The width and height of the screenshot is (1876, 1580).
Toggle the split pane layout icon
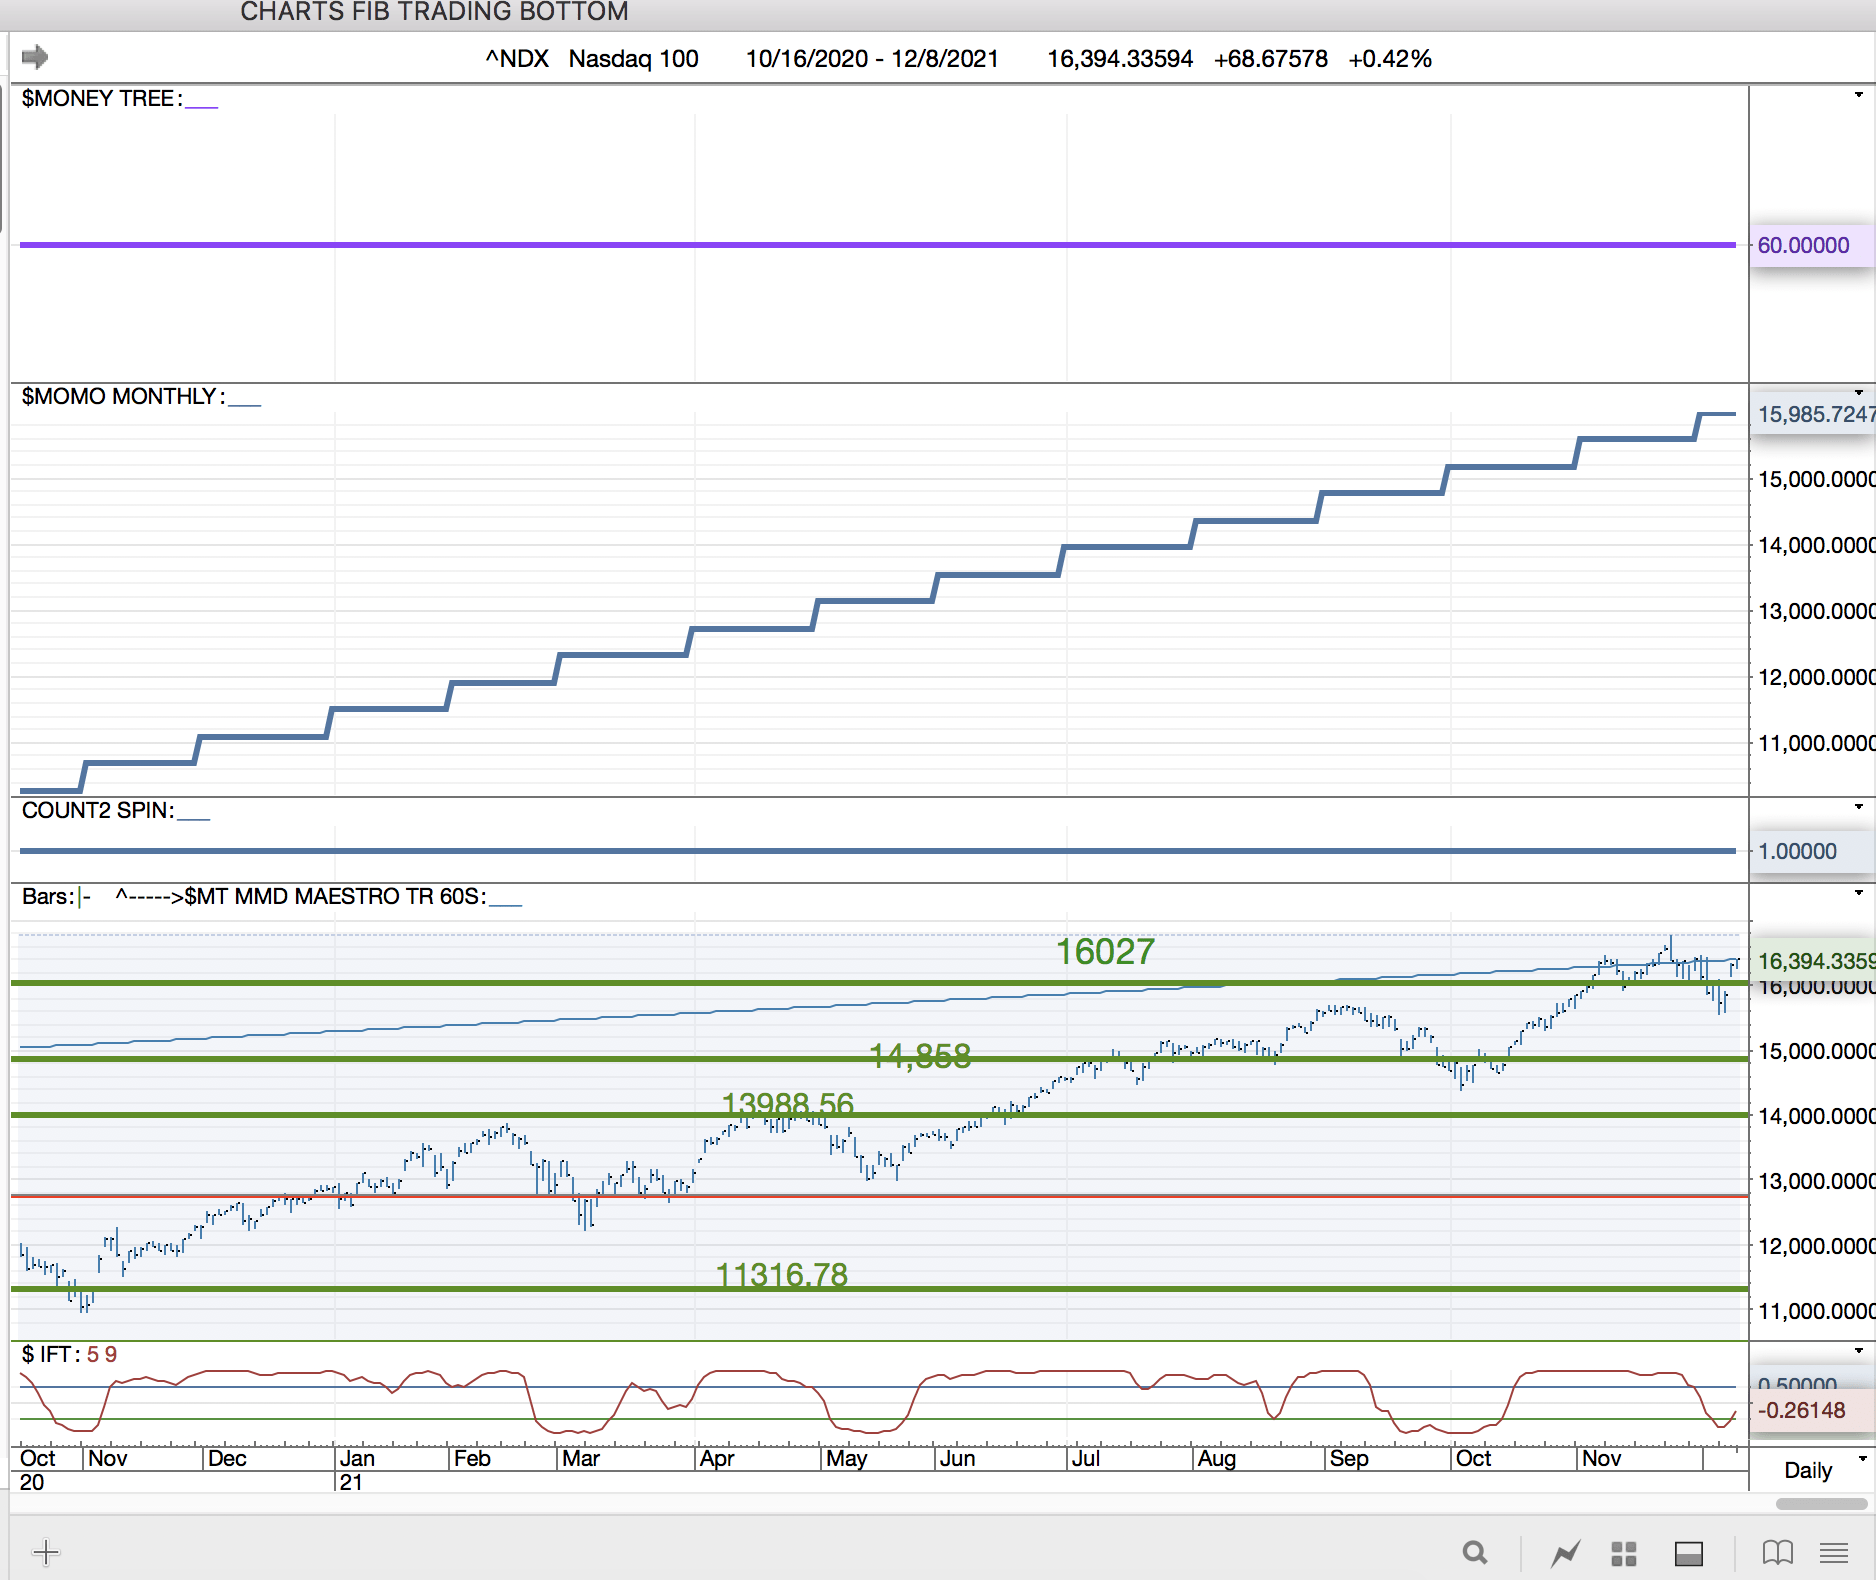tap(1689, 1553)
